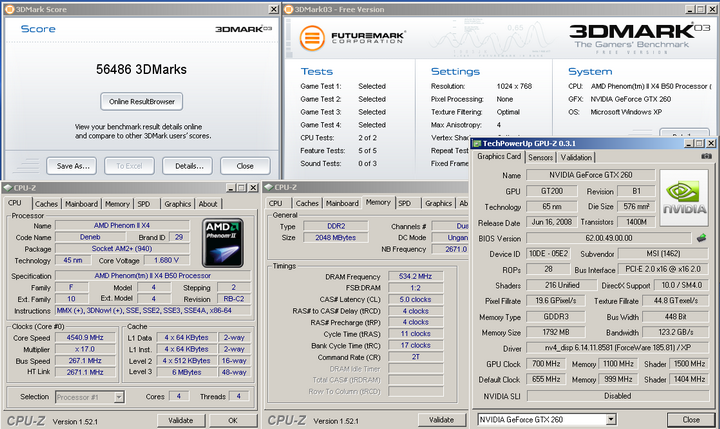Open SPD tab in the Memory-tab CPU-Z window

405,203
